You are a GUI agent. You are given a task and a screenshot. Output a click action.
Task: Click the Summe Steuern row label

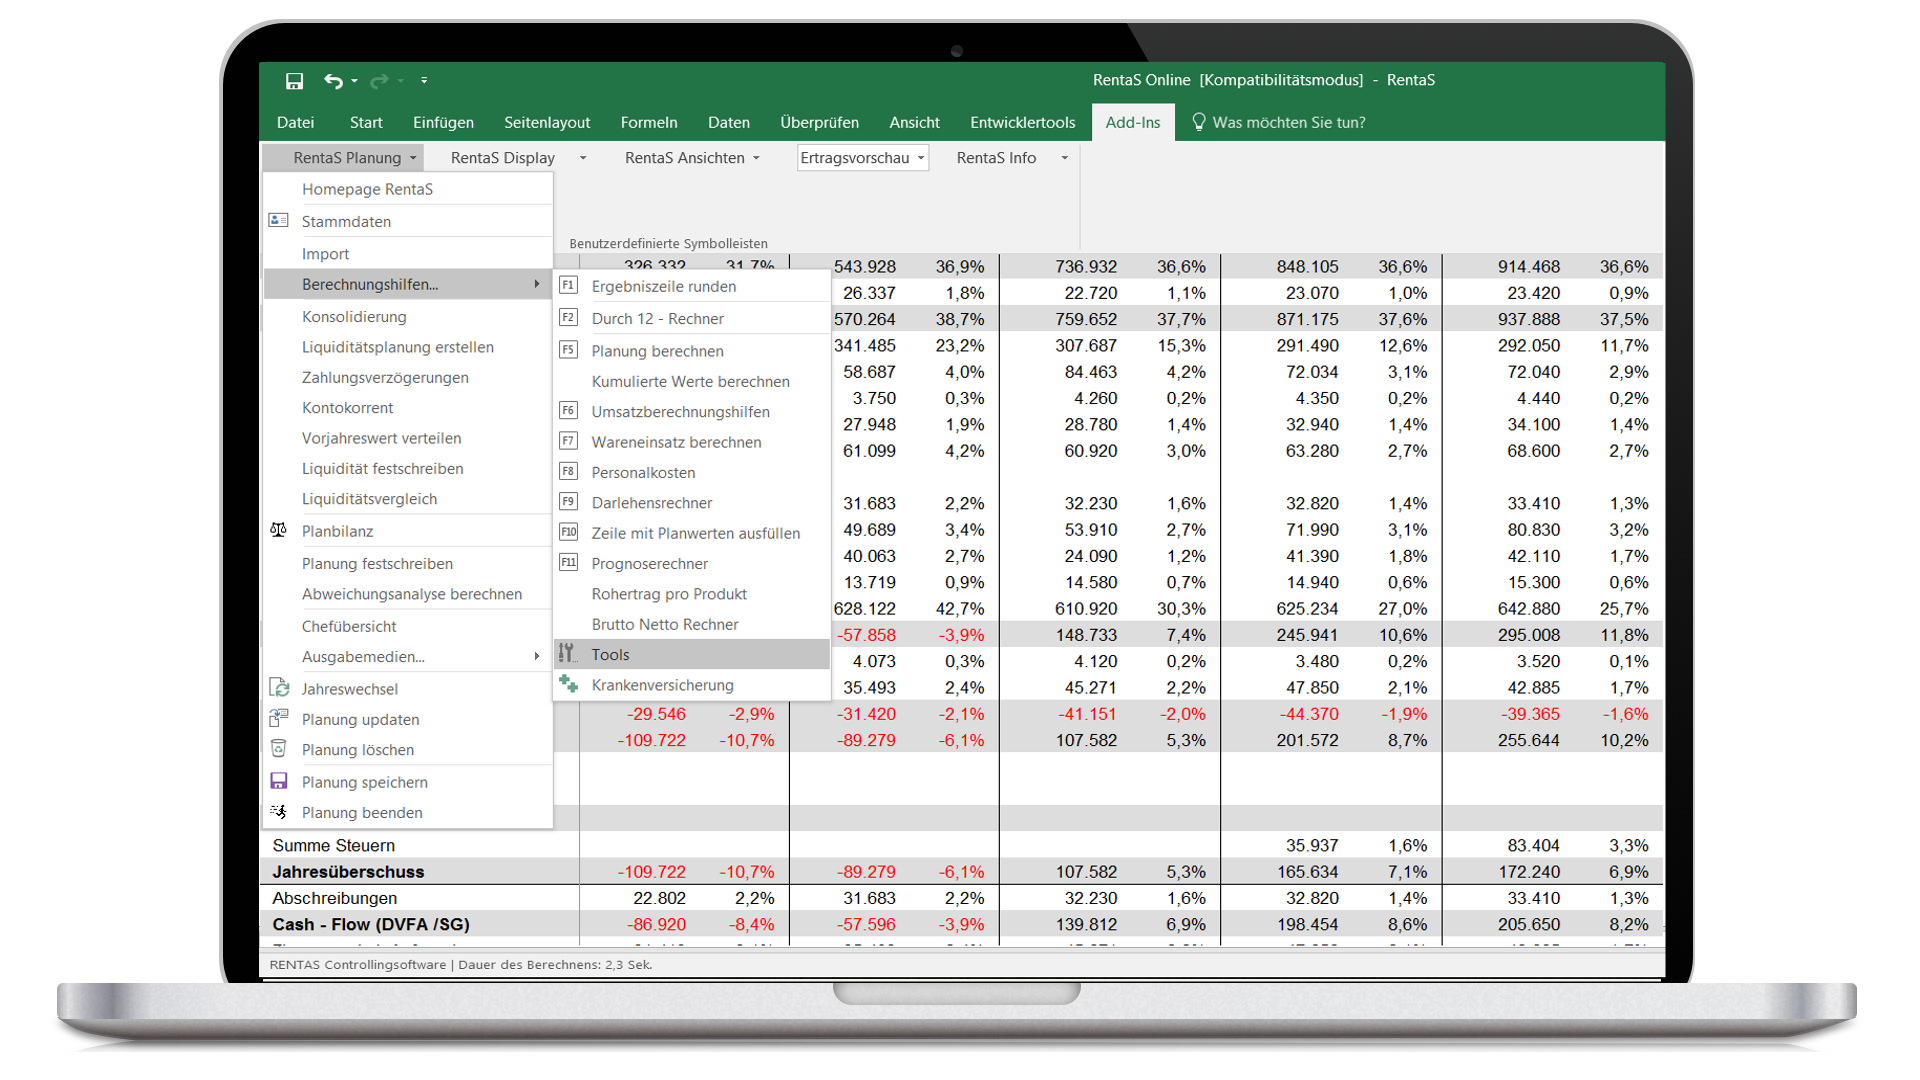[333, 845]
